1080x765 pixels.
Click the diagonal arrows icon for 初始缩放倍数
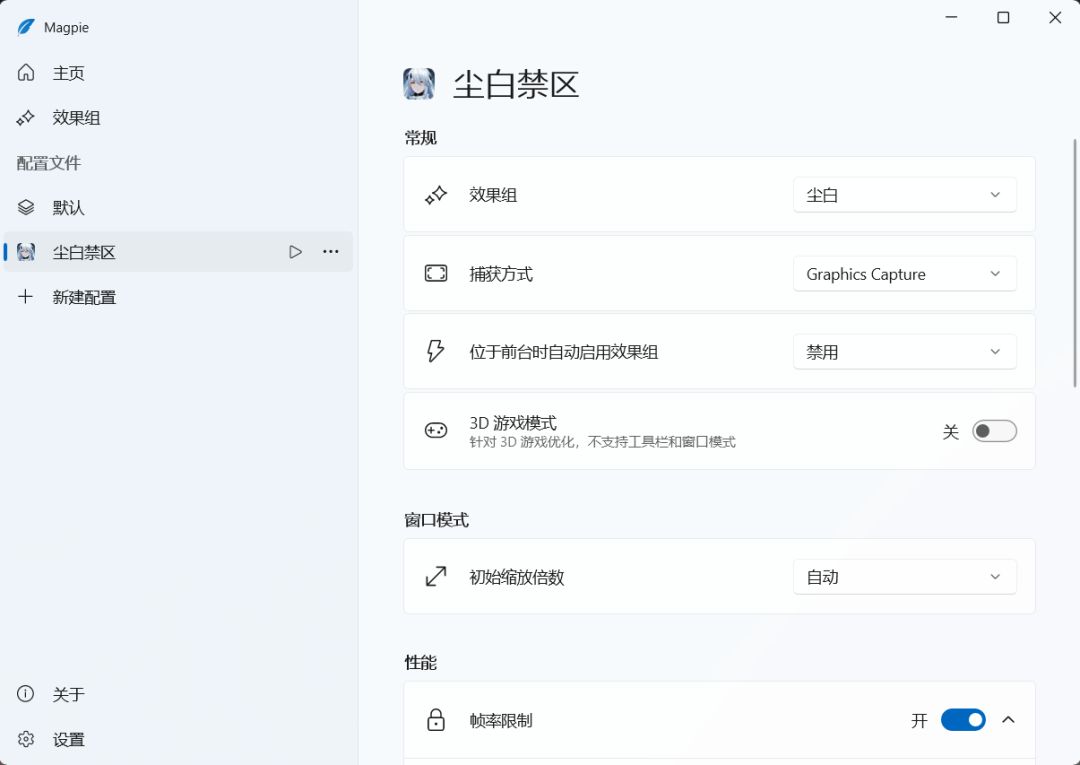pos(435,576)
